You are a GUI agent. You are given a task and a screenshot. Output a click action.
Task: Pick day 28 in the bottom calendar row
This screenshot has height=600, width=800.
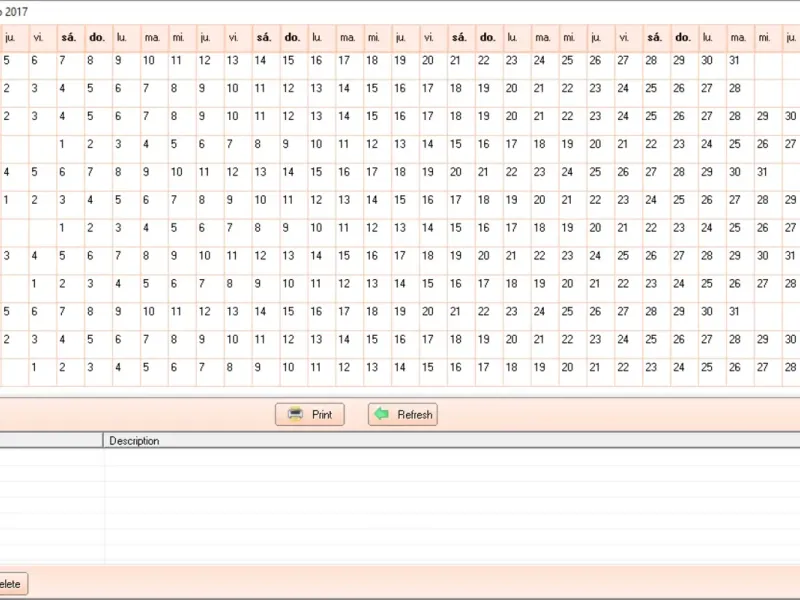point(790,367)
